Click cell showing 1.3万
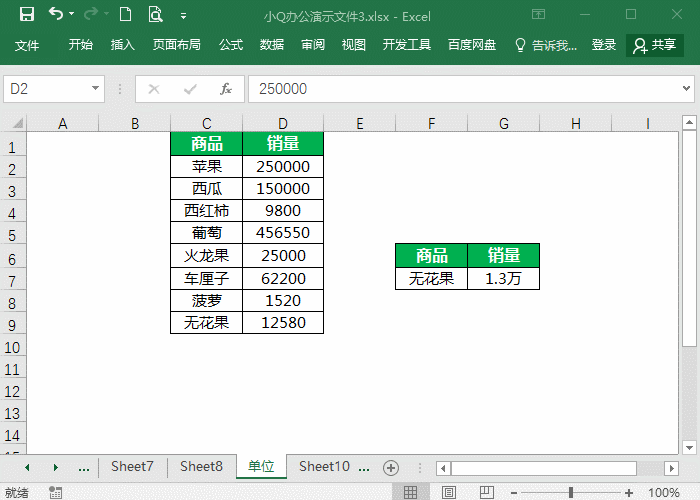 pos(504,279)
